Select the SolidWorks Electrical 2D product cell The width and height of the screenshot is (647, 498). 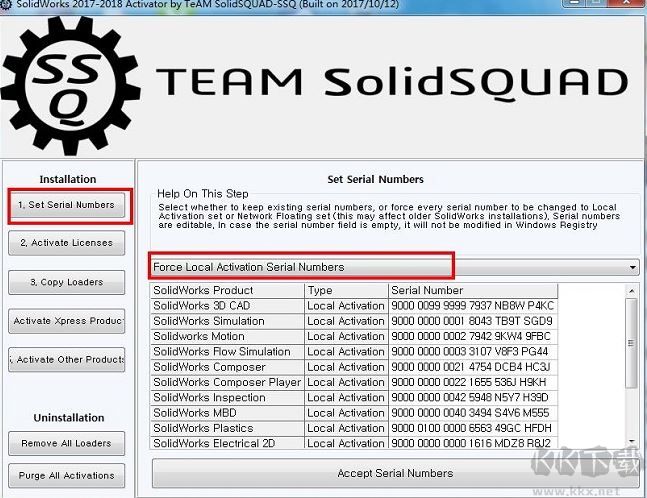coord(227,443)
